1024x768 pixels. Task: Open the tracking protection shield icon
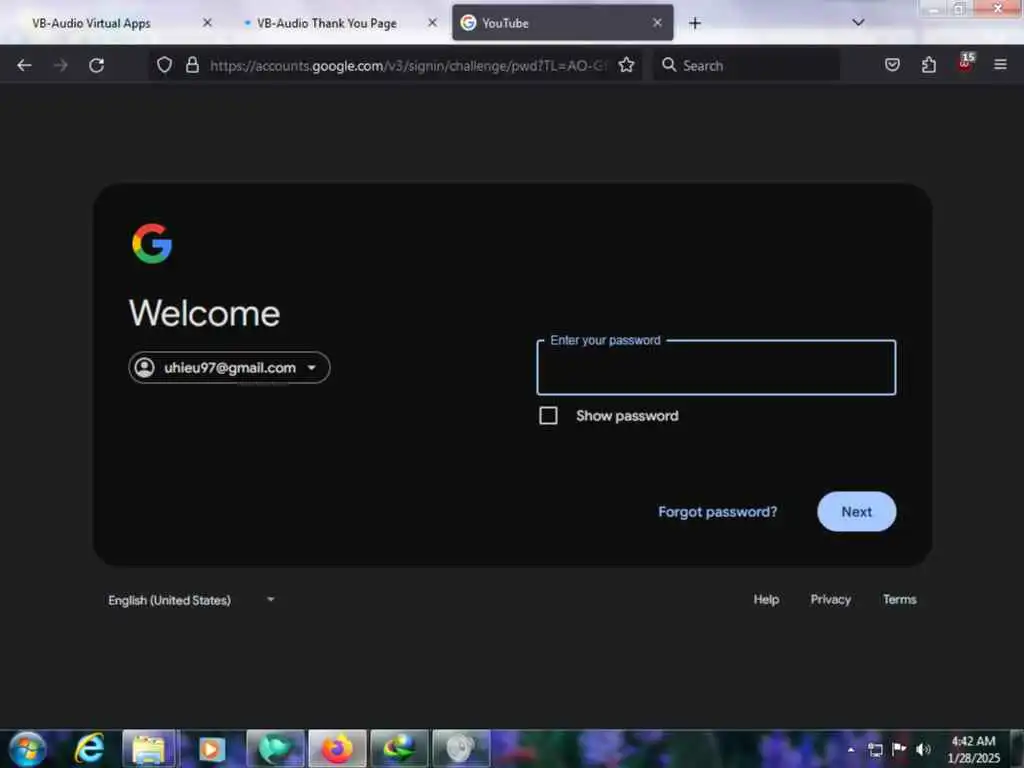coord(165,65)
